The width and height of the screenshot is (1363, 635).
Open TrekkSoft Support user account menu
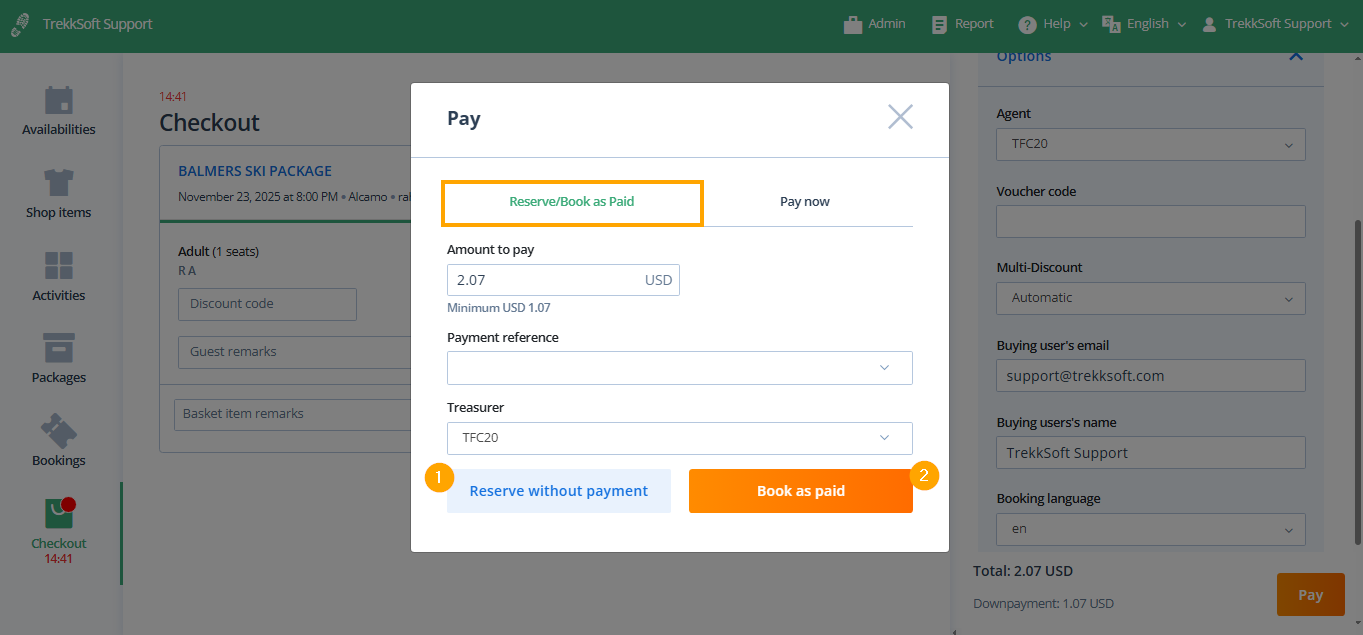coord(1276,24)
